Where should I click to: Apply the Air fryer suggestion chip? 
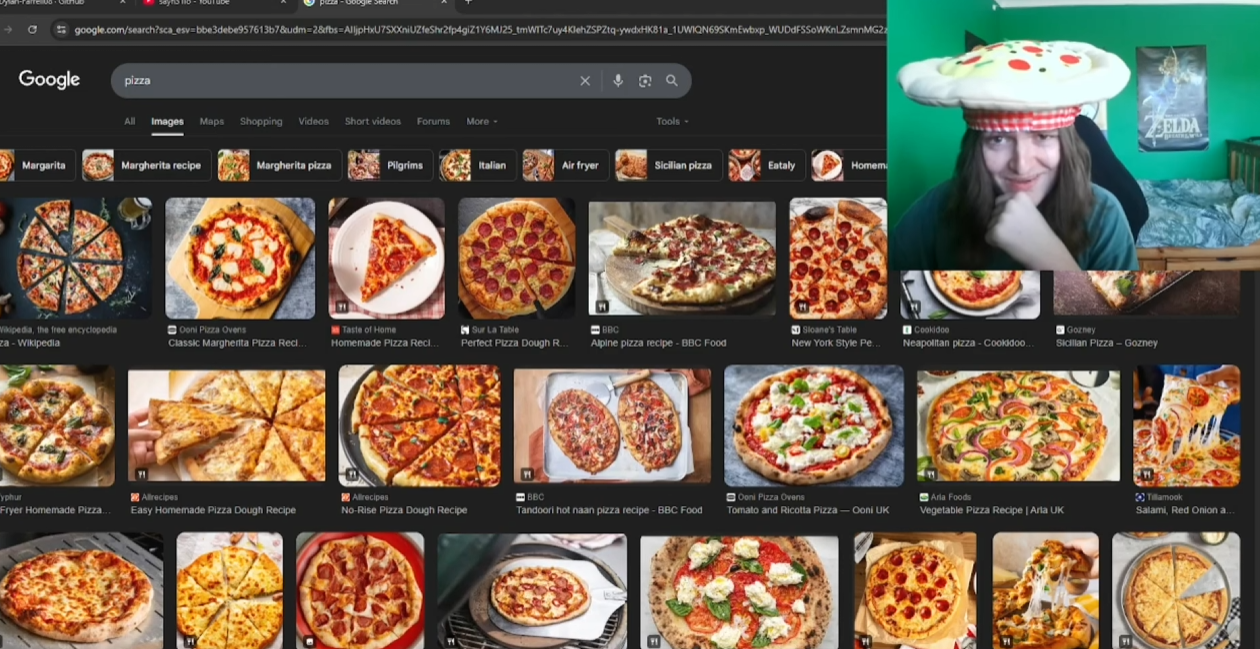point(566,165)
